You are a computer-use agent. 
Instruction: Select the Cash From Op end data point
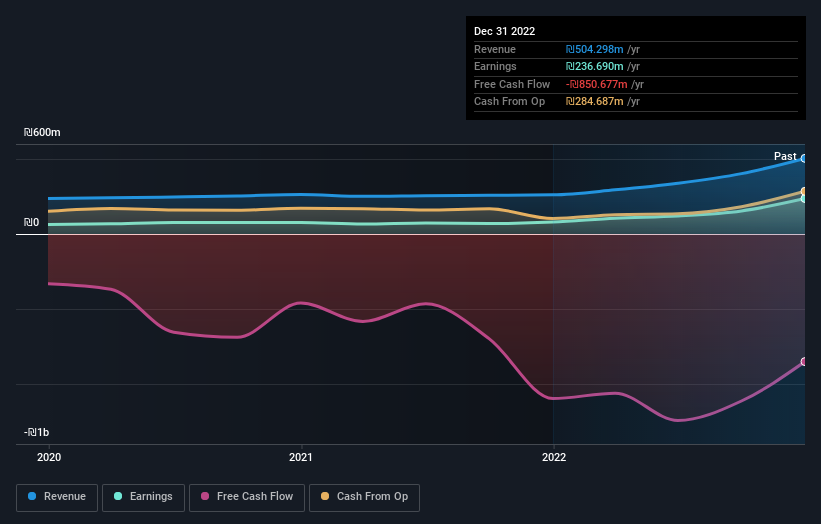click(x=804, y=191)
